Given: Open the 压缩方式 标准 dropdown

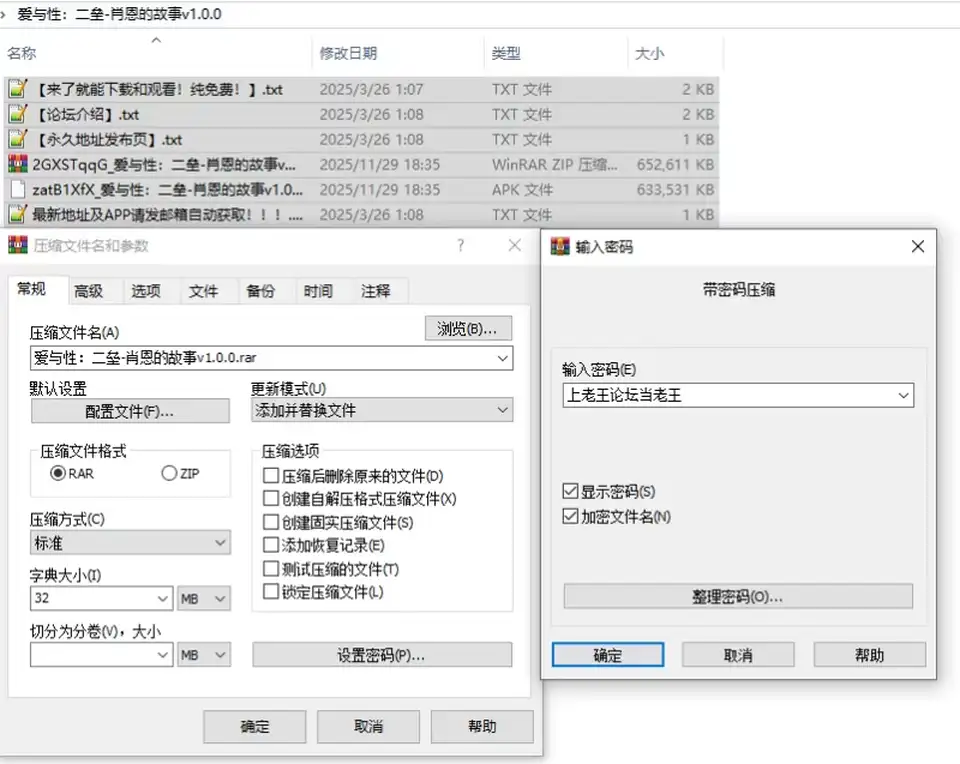Looking at the screenshot, I should (130, 542).
